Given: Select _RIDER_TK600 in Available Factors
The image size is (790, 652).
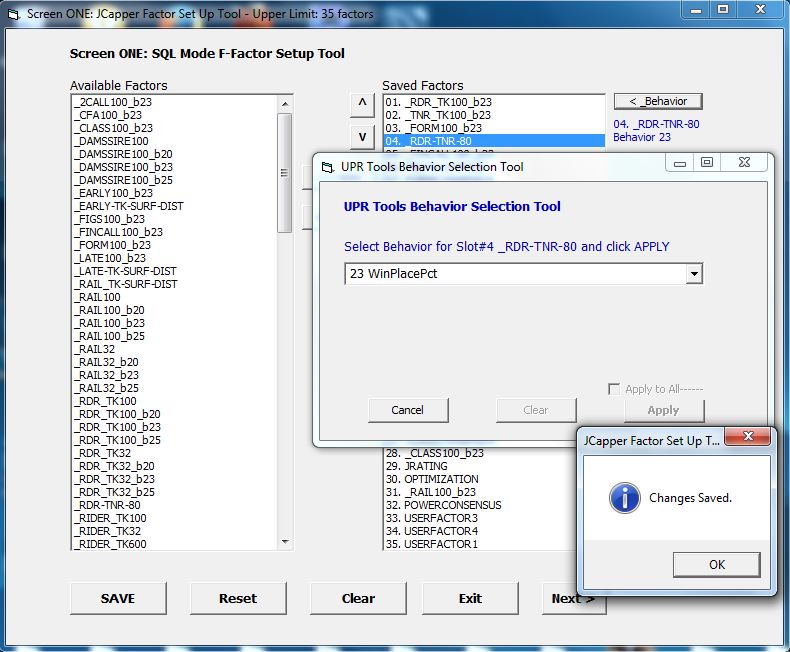Looking at the screenshot, I should point(174,544).
